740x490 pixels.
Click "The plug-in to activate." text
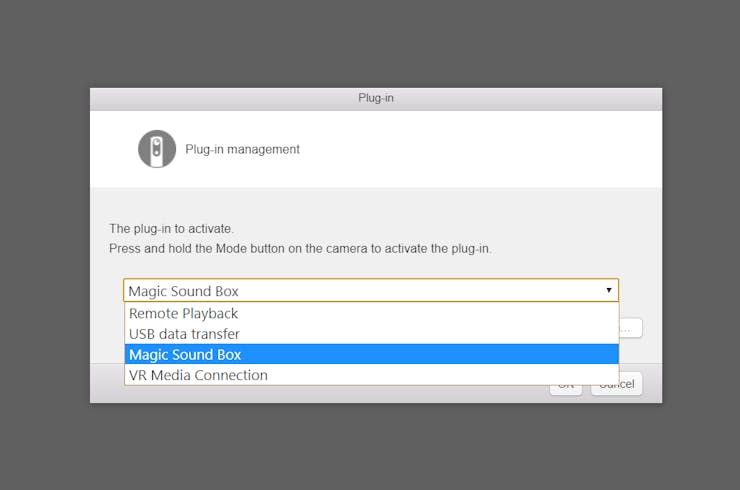[170, 228]
